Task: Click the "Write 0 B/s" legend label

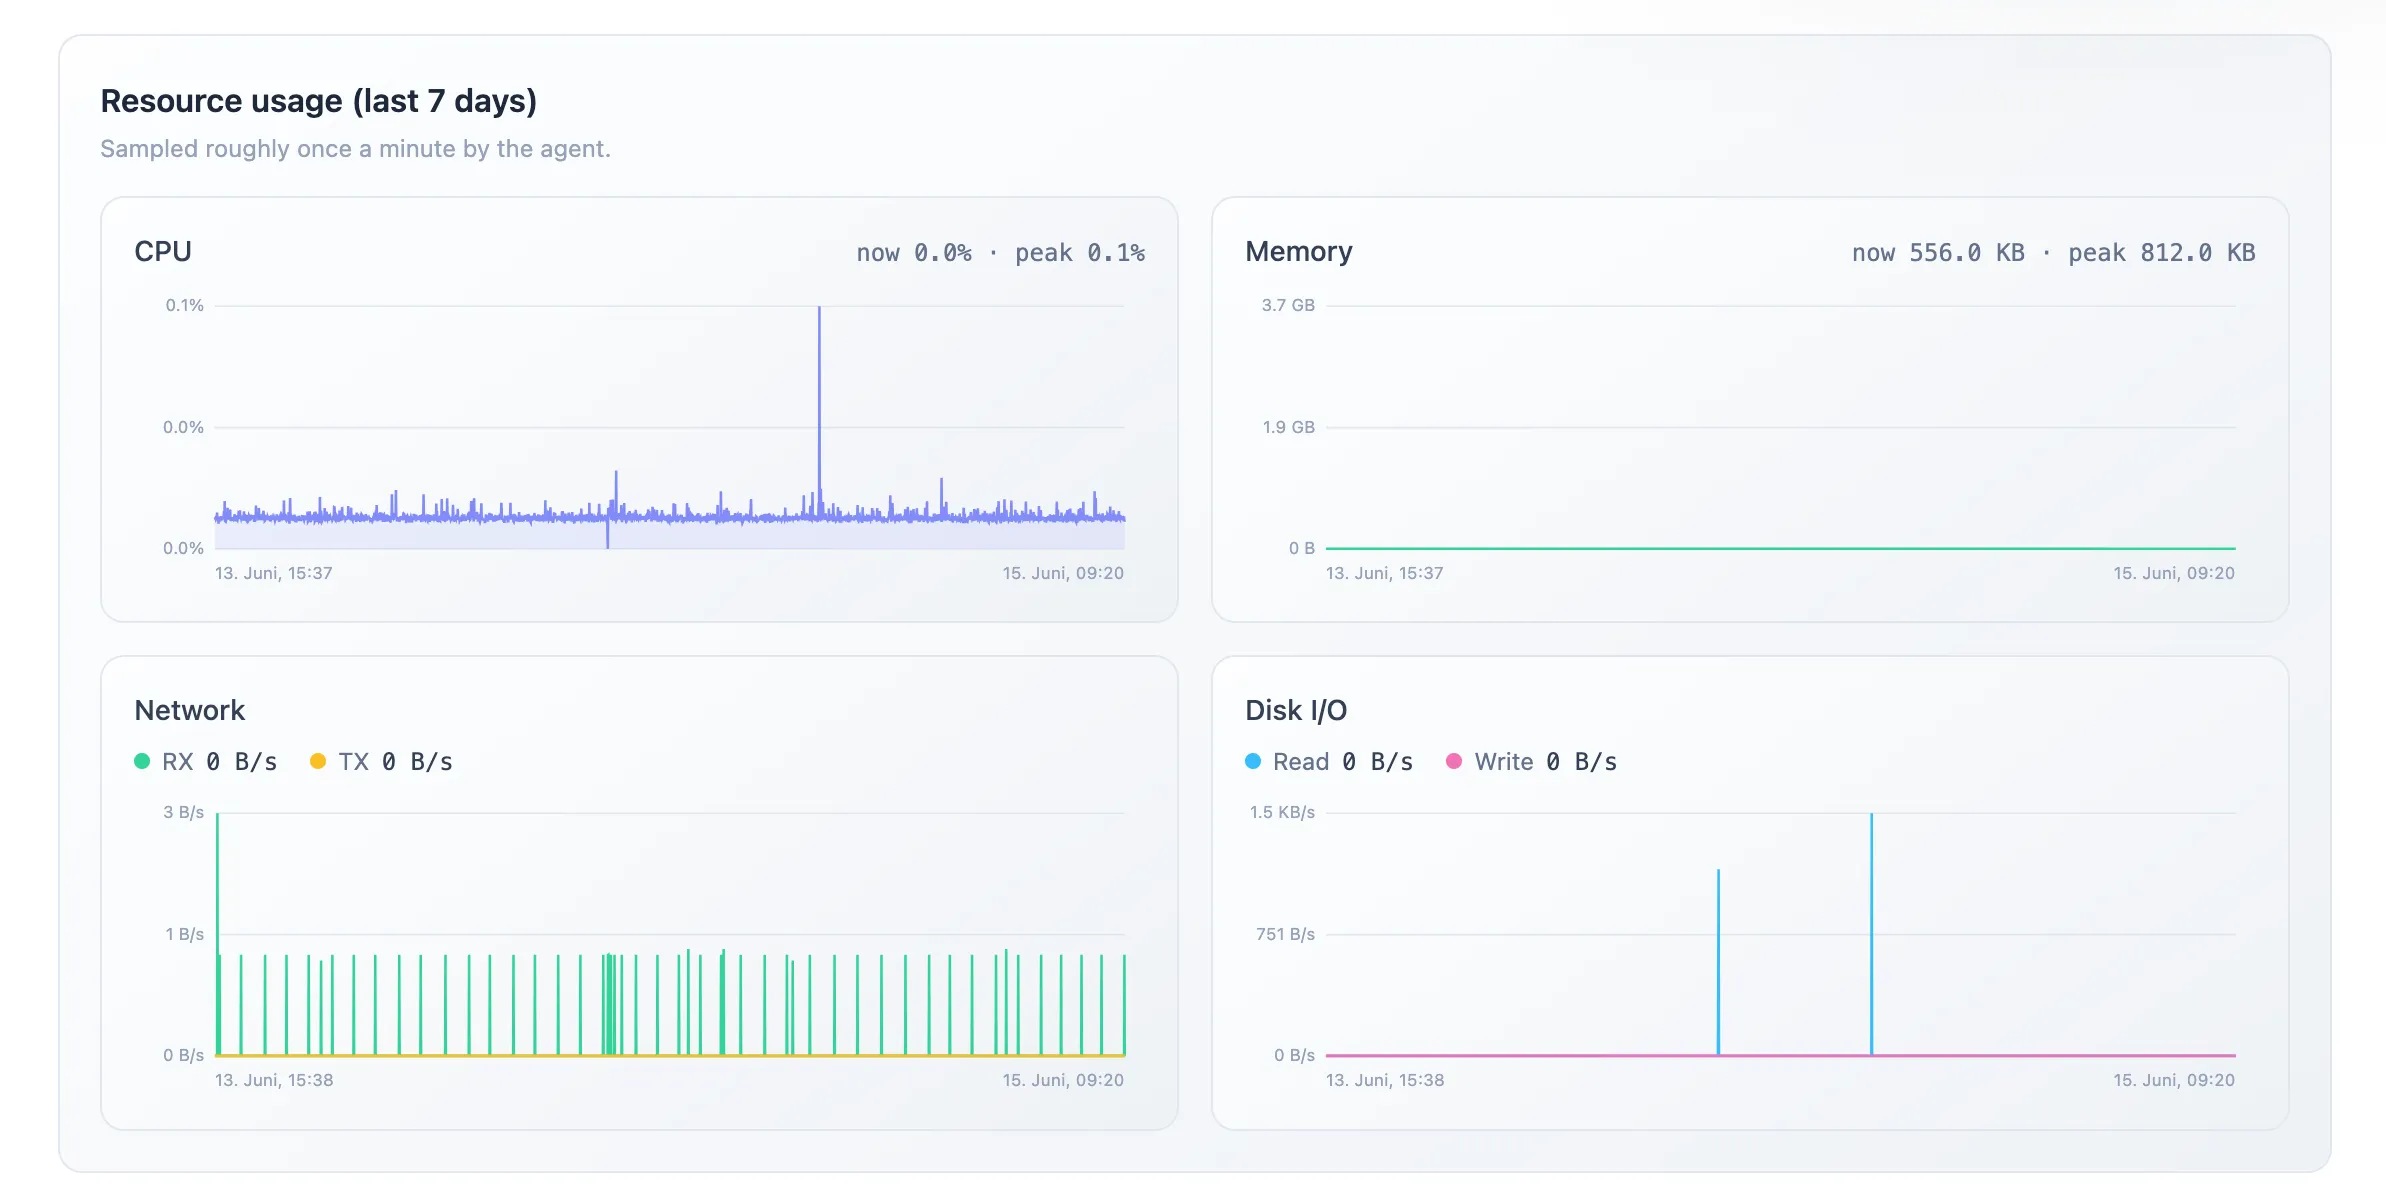Action: click(1546, 762)
